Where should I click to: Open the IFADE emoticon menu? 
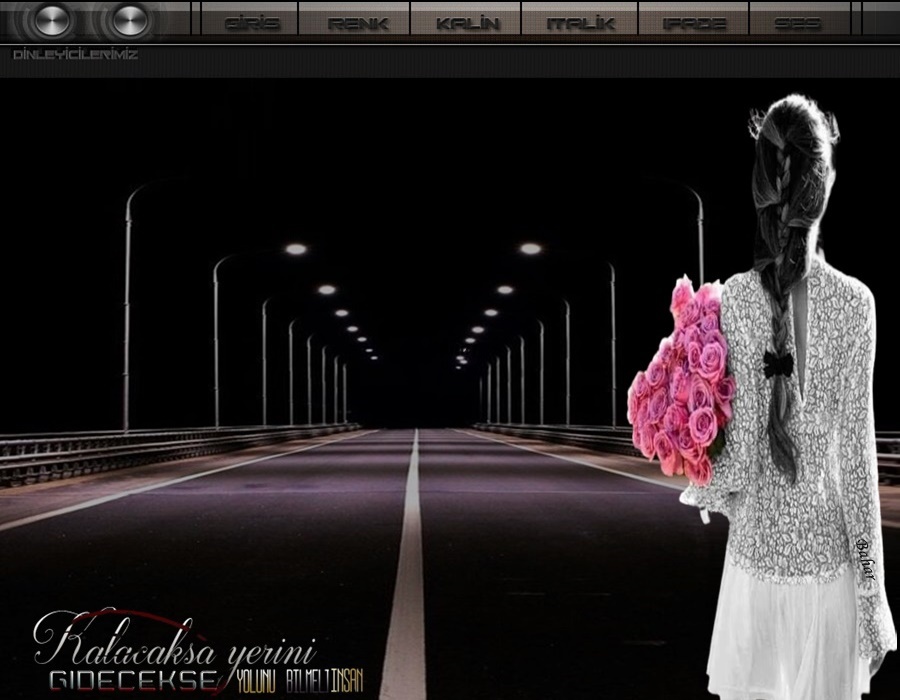point(694,23)
